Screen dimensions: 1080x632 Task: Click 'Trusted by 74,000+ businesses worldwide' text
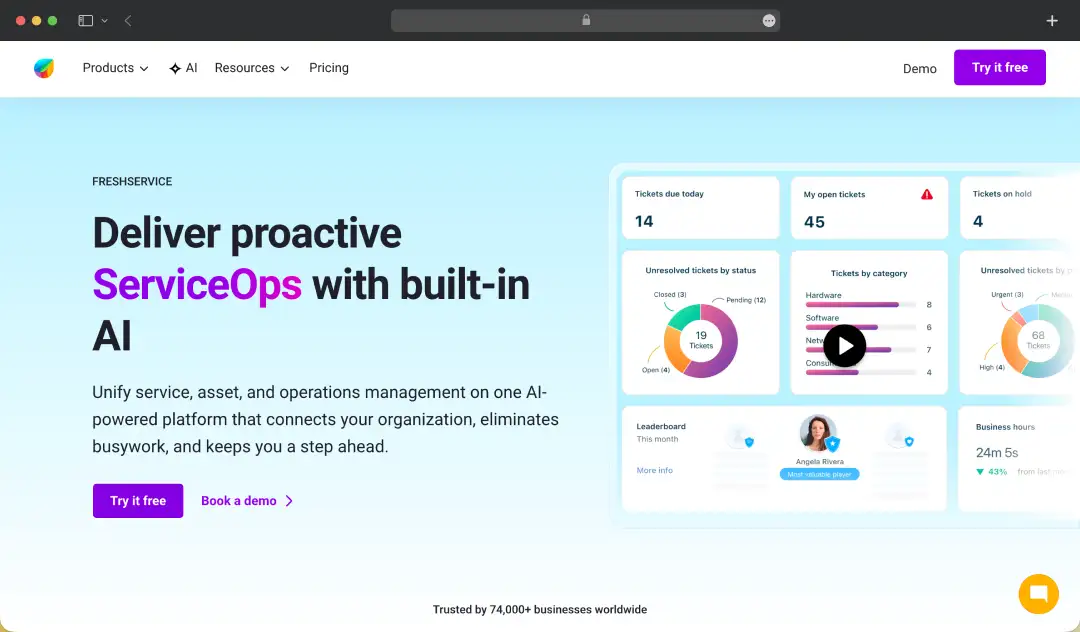tap(540, 609)
